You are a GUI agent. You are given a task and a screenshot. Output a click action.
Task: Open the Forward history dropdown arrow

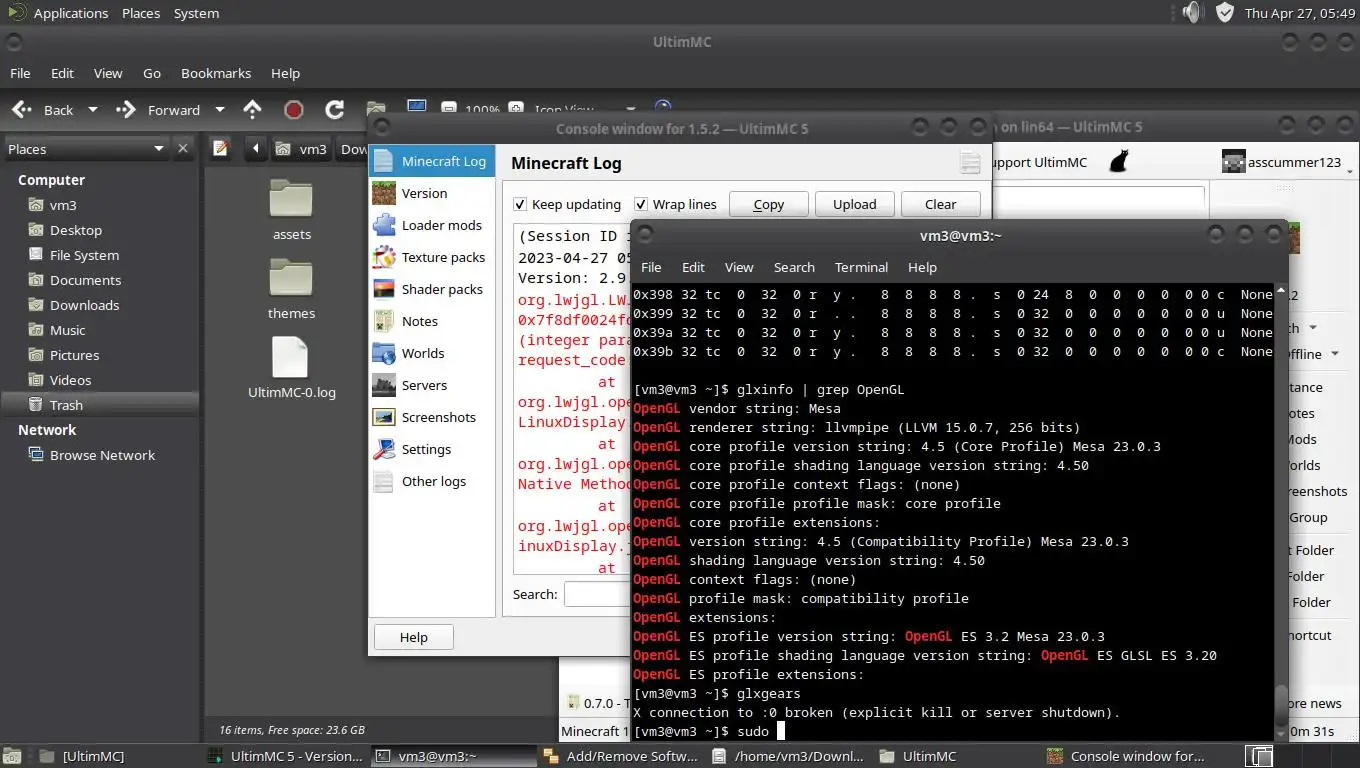(220, 110)
